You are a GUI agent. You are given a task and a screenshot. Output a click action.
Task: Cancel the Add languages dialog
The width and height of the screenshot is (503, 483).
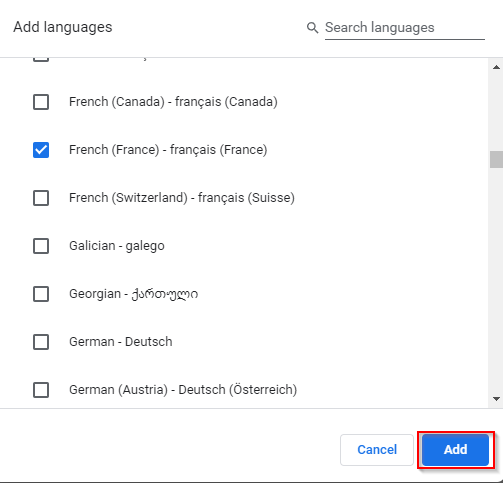click(377, 449)
